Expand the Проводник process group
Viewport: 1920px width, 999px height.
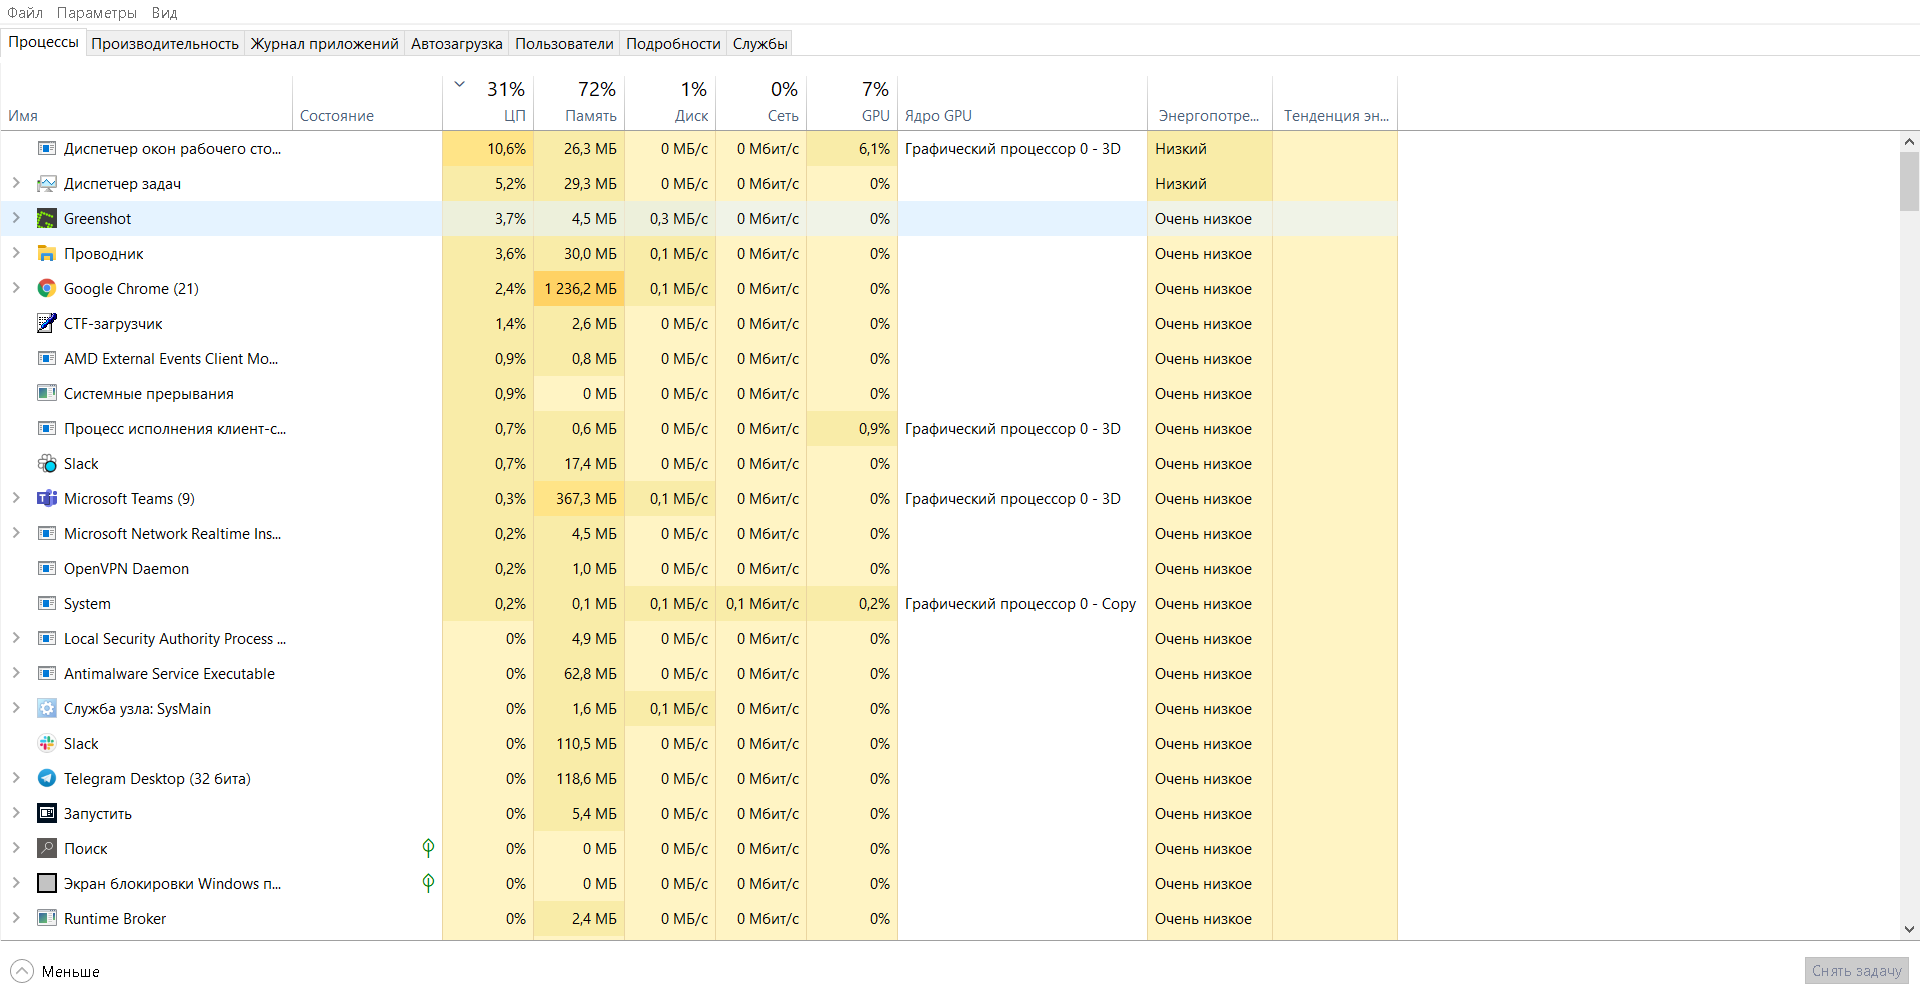16,253
